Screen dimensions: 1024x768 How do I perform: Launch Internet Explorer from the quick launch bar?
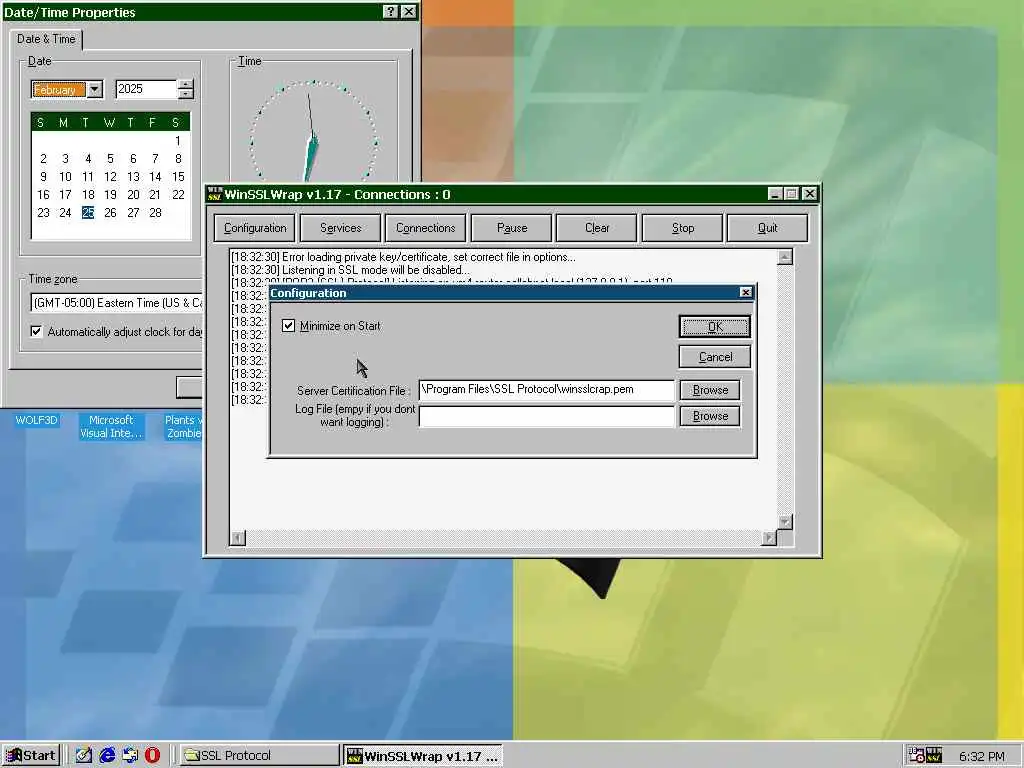pyautogui.click(x=107, y=756)
